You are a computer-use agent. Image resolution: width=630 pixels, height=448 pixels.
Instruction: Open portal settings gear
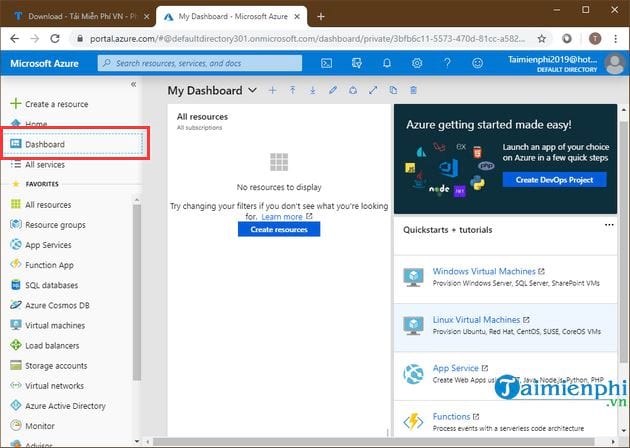(417, 63)
